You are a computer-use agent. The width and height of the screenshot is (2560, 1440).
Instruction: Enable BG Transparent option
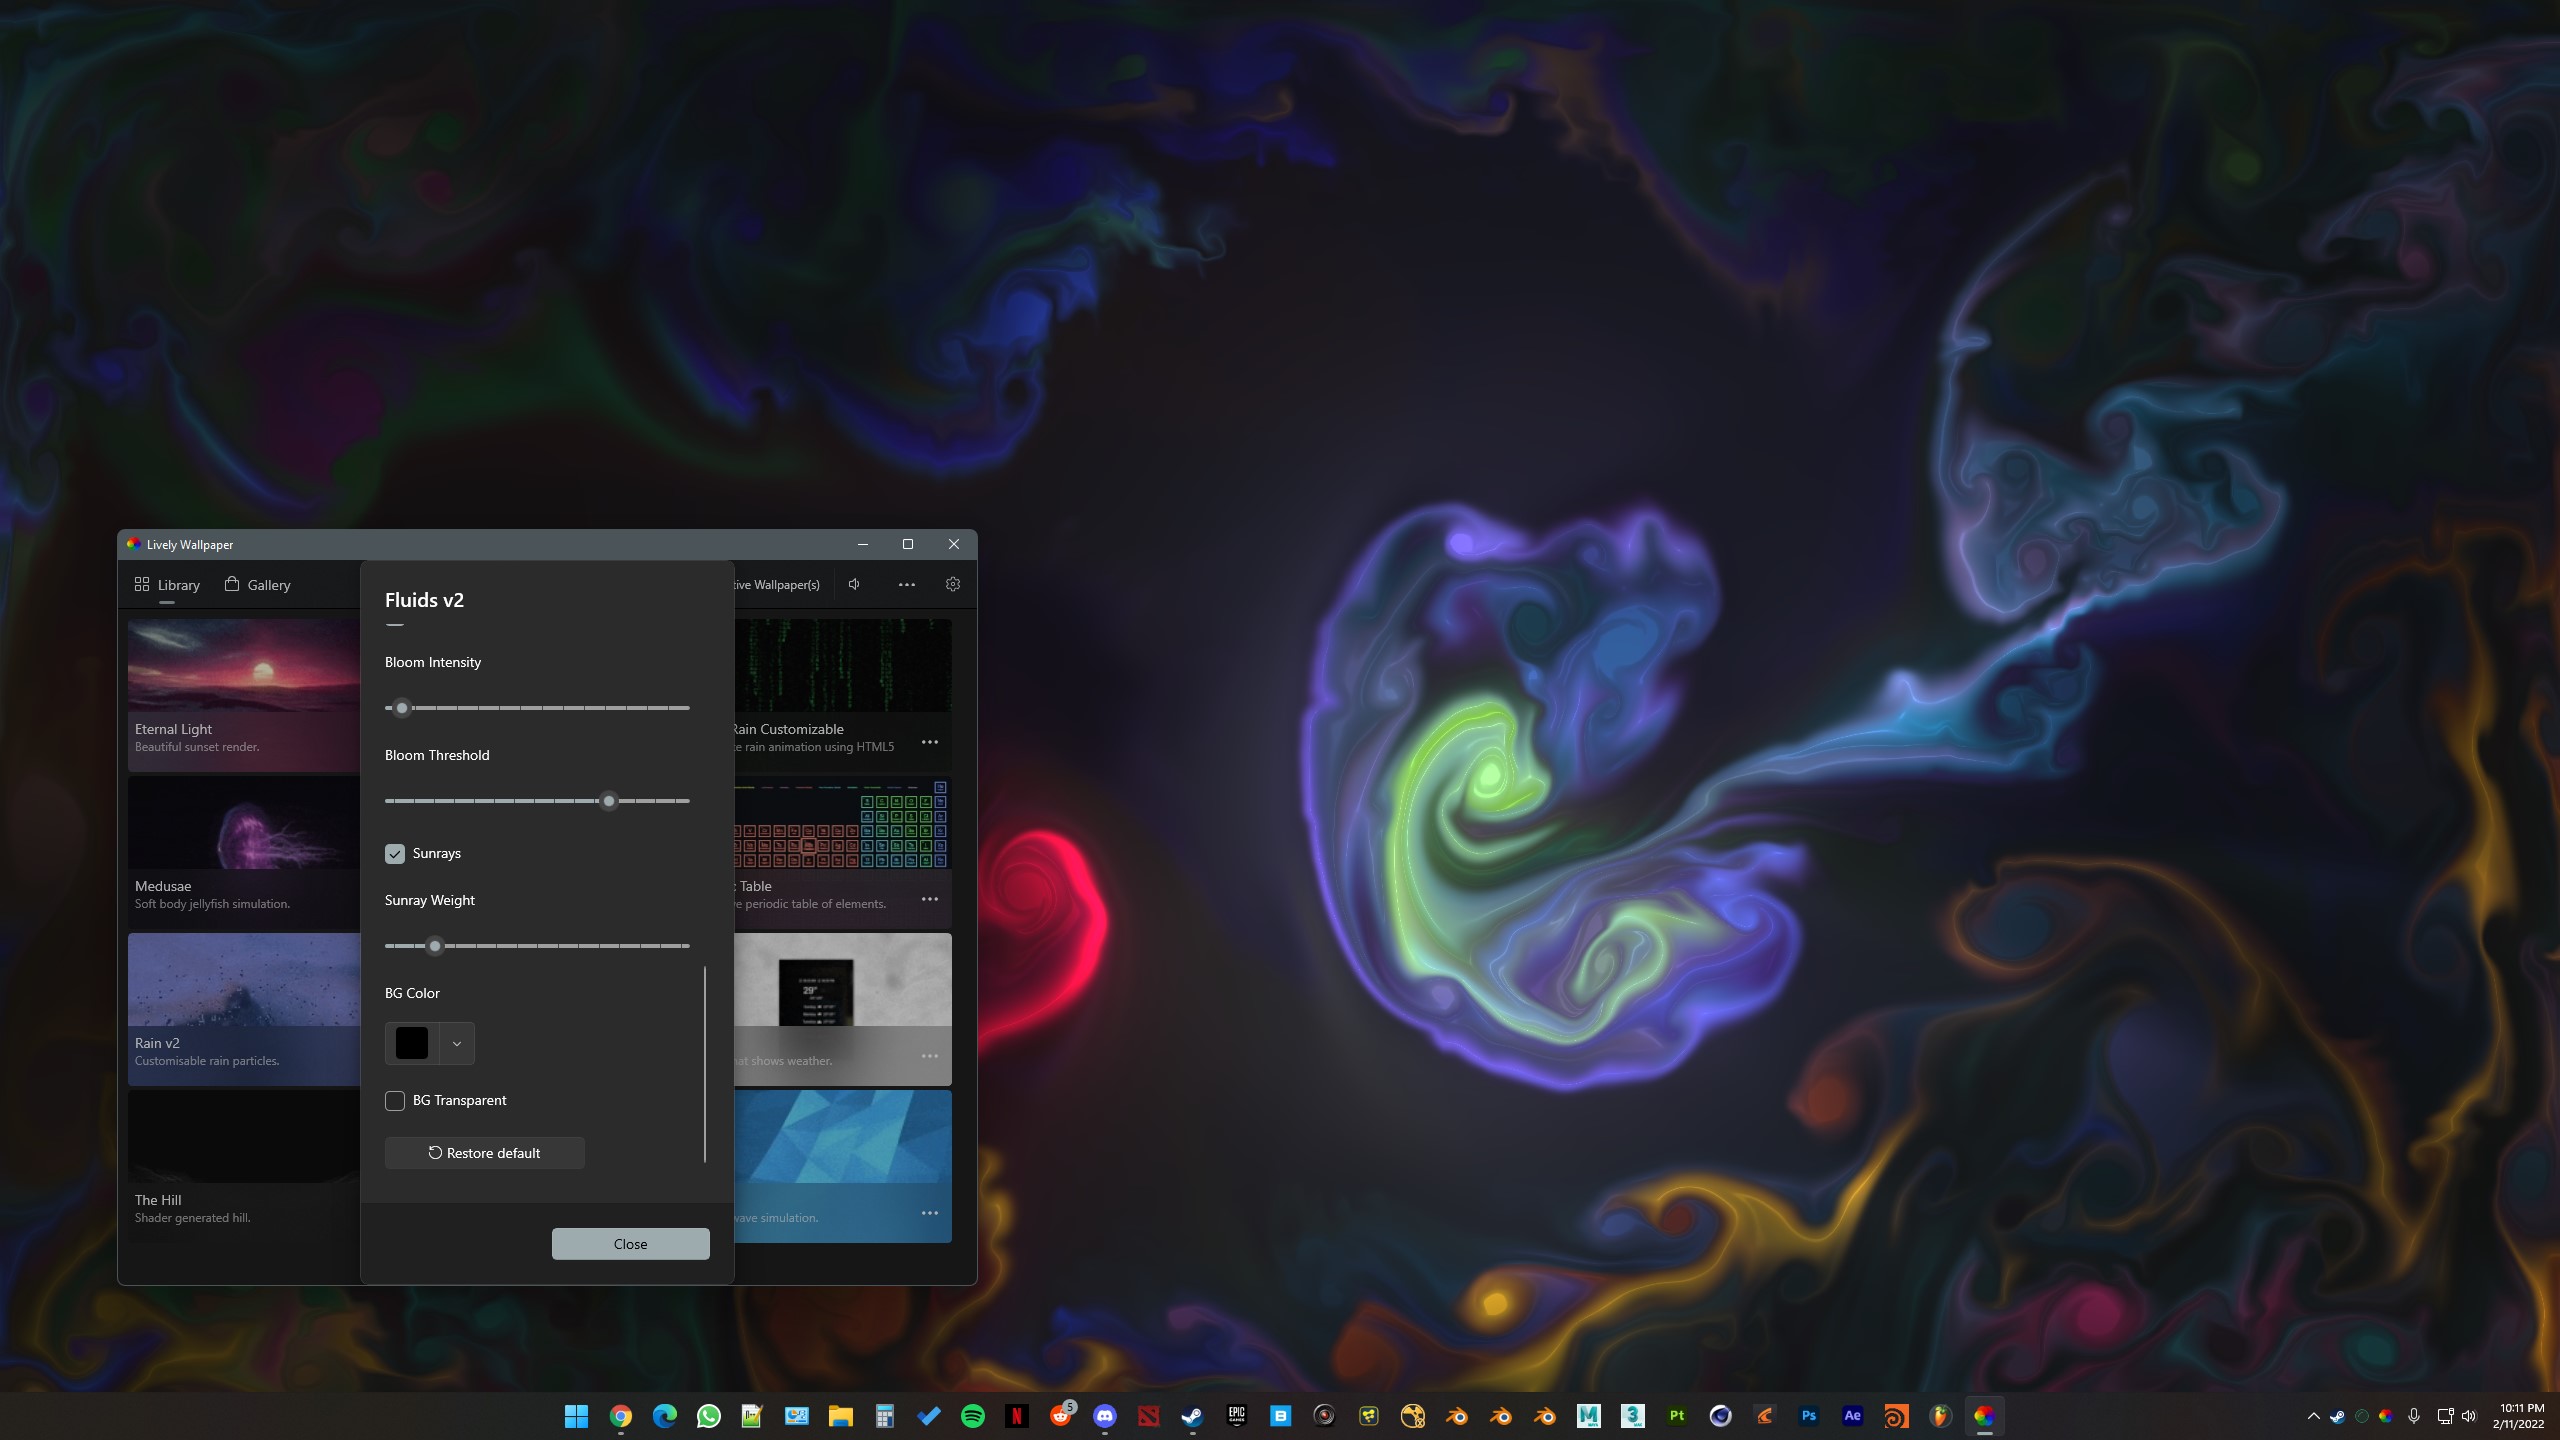click(394, 1100)
